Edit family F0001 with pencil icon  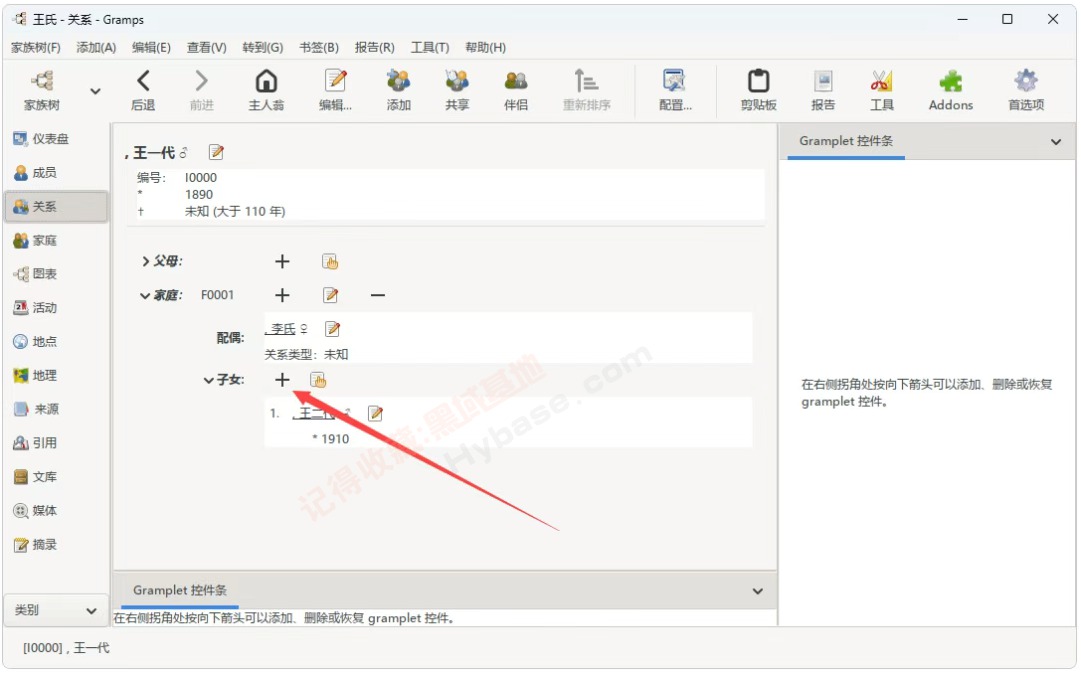330,295
